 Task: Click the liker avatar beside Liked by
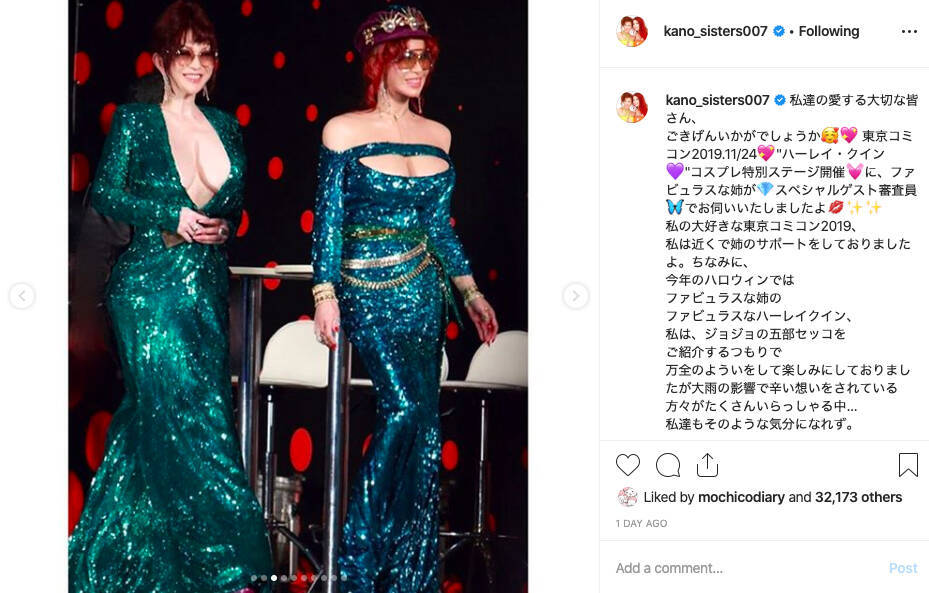click(627, 497)
